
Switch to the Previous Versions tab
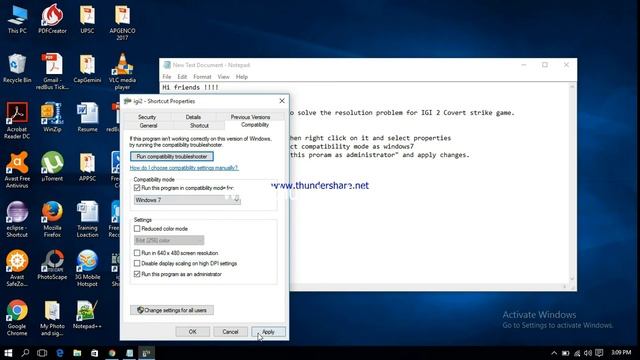point(250,117)
